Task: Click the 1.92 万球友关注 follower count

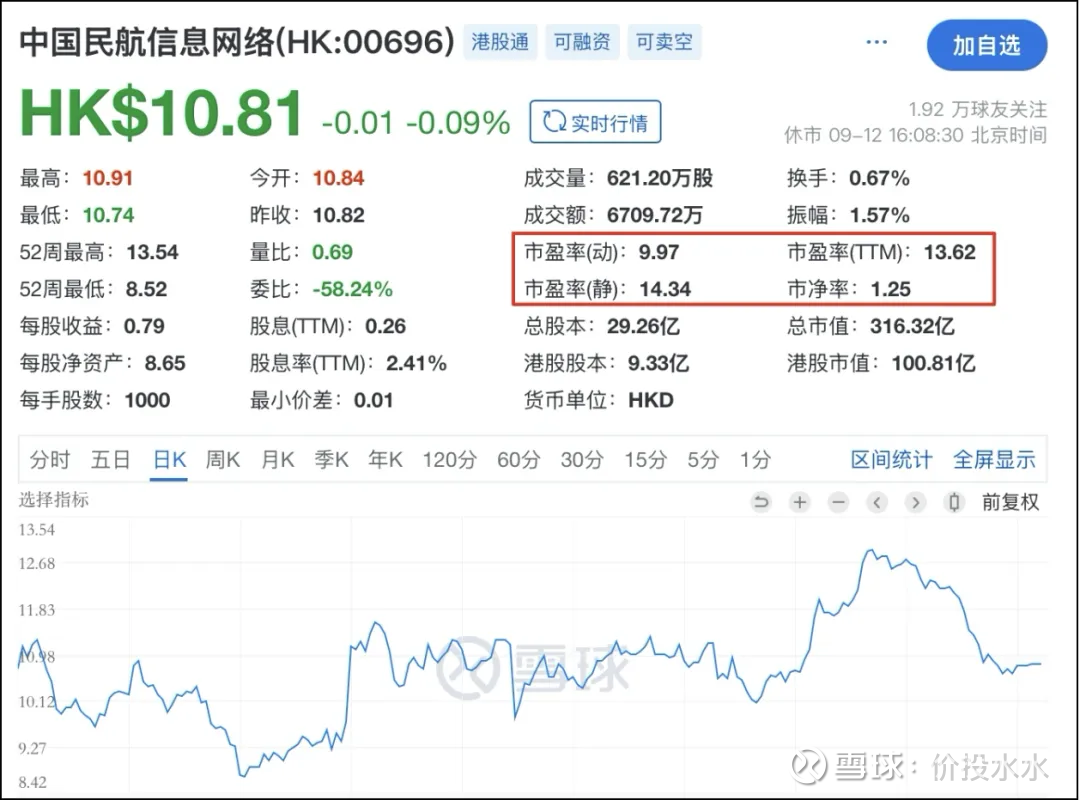Action: point(977,109)
